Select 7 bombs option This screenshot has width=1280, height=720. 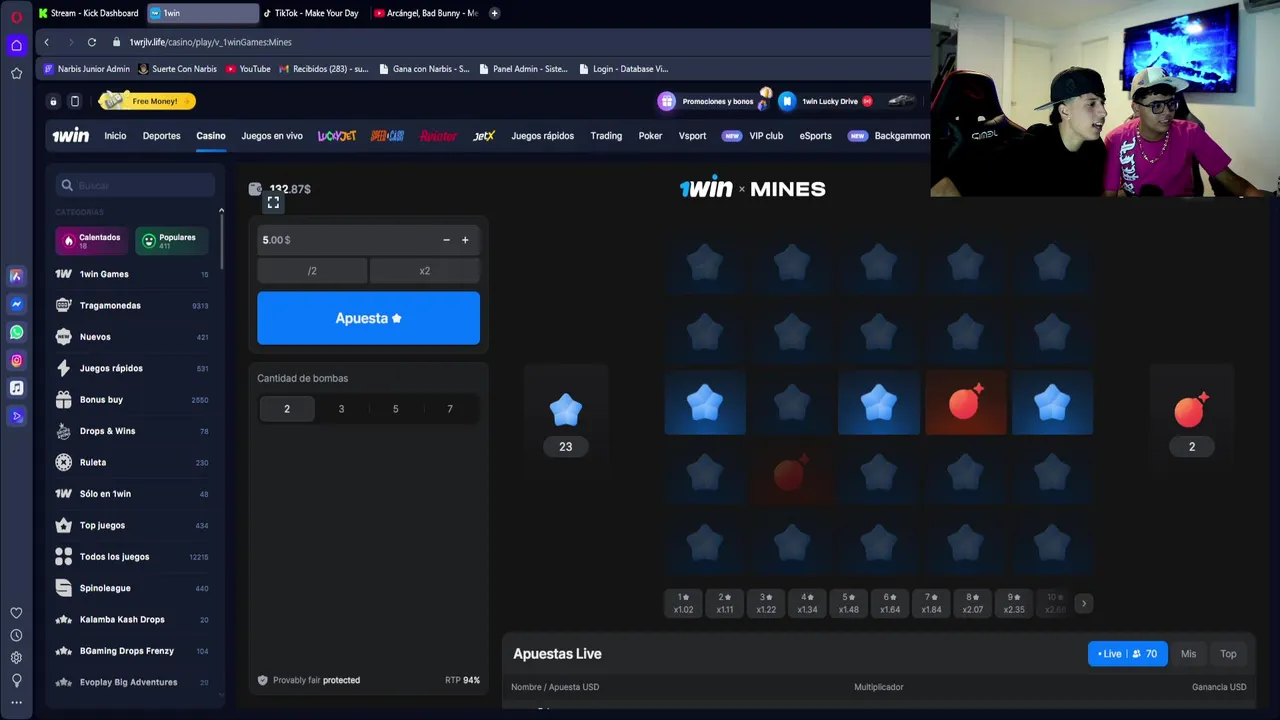tap(450, 409)
